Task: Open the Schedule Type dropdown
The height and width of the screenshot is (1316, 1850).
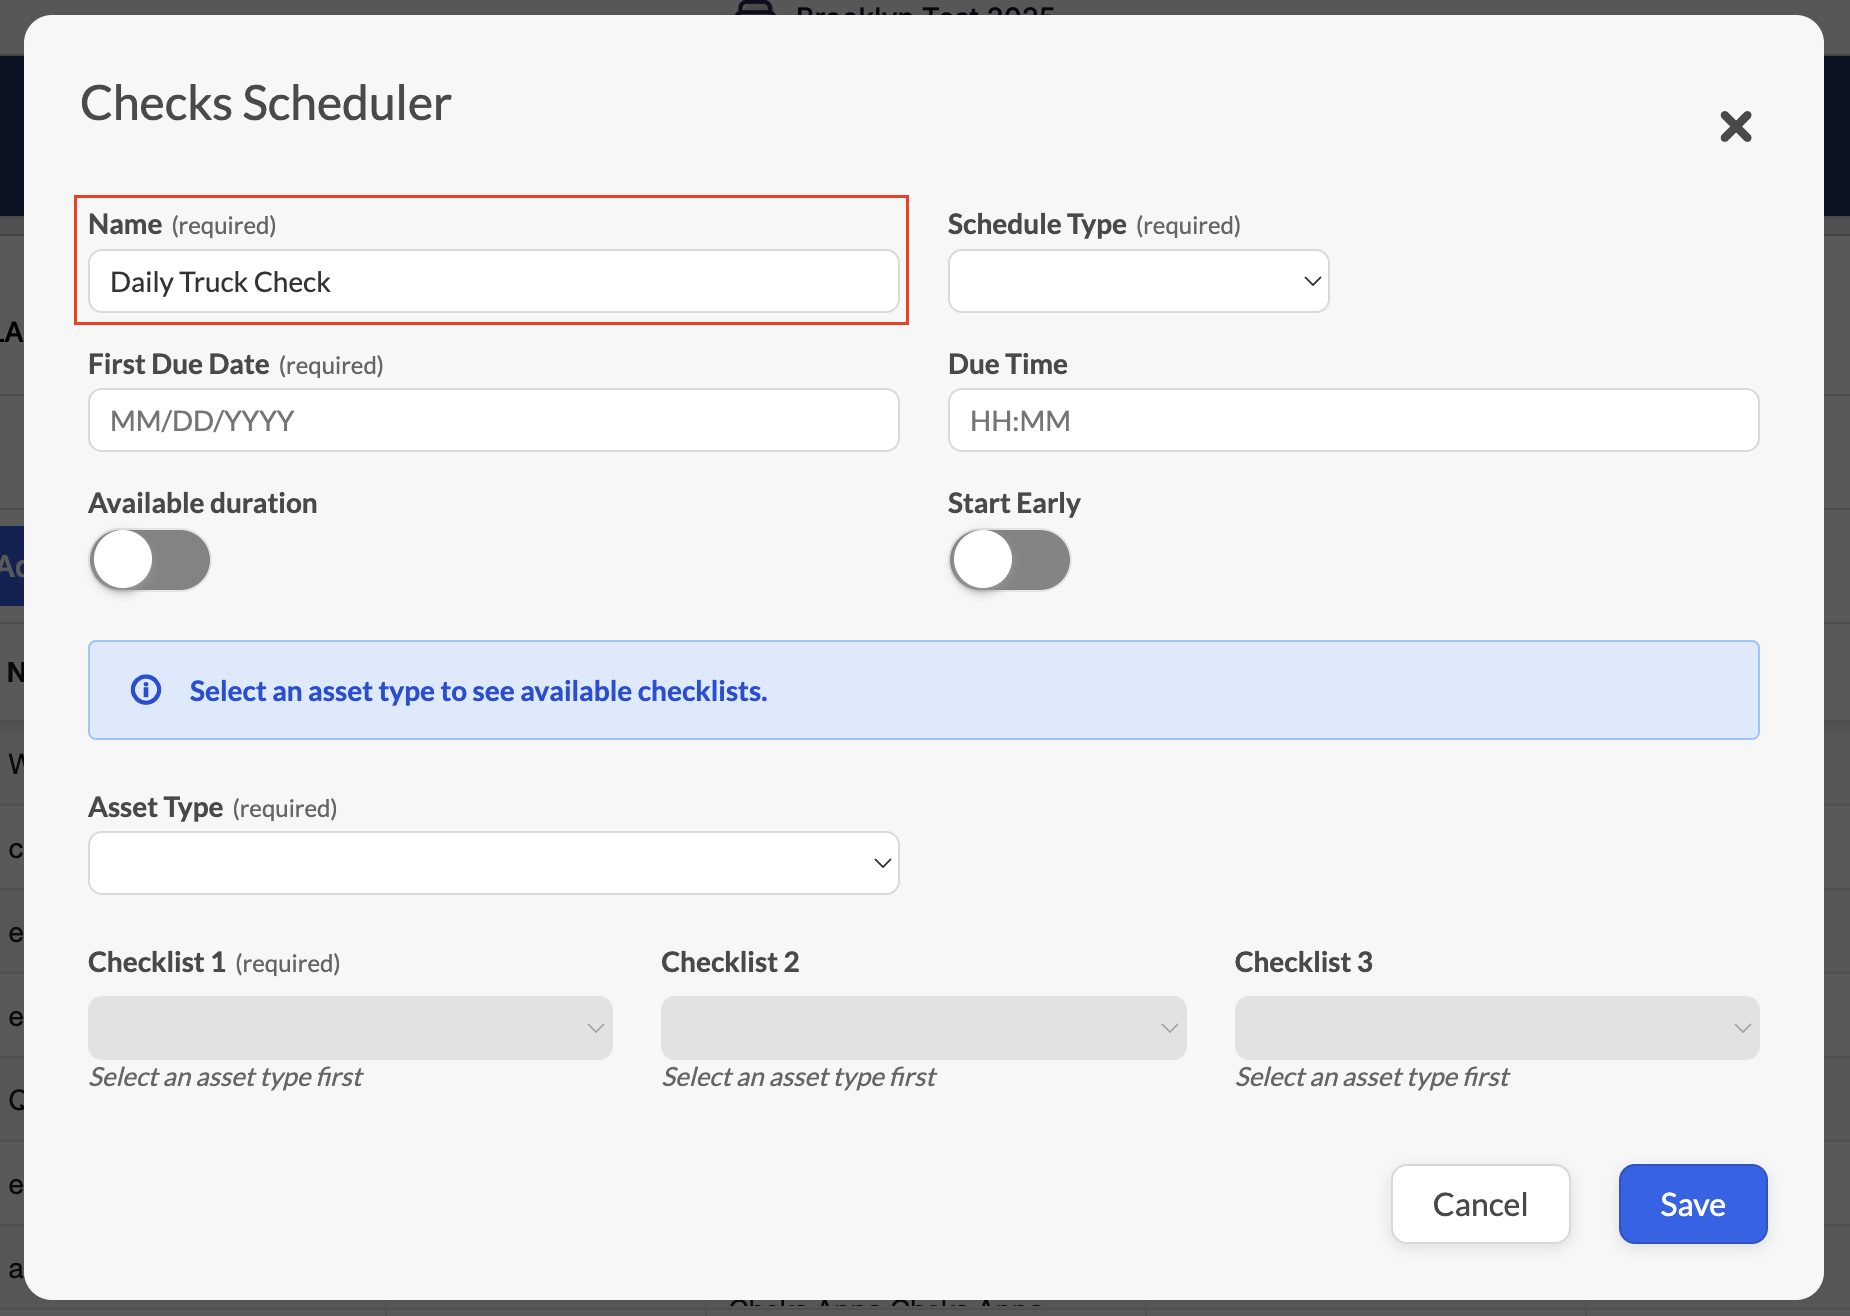Action: [x=1138, y=281]
